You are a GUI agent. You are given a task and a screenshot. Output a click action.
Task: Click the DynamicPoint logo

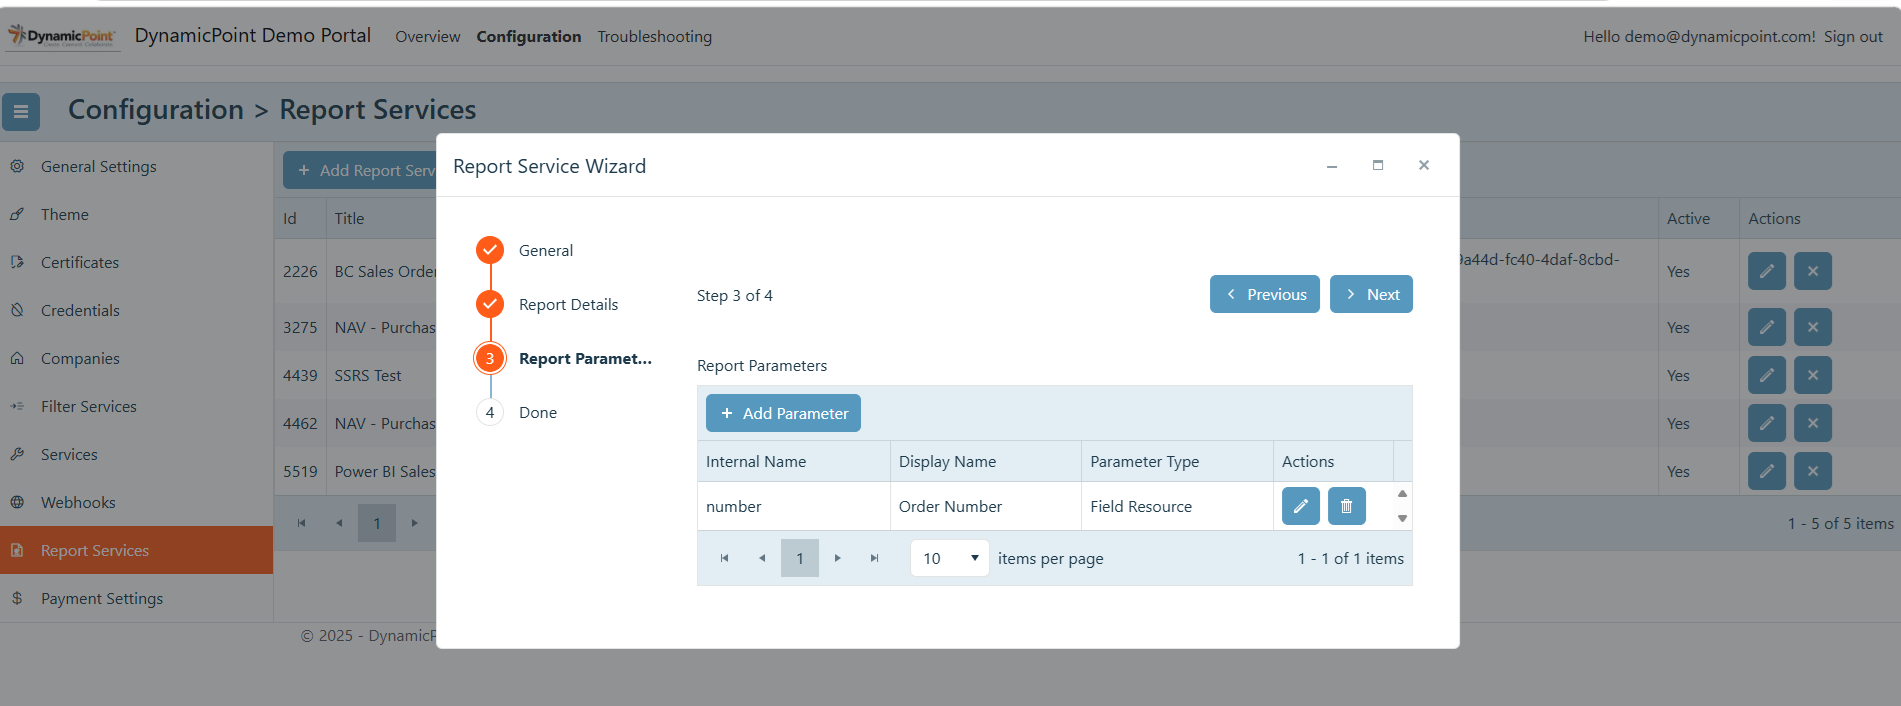62,37
